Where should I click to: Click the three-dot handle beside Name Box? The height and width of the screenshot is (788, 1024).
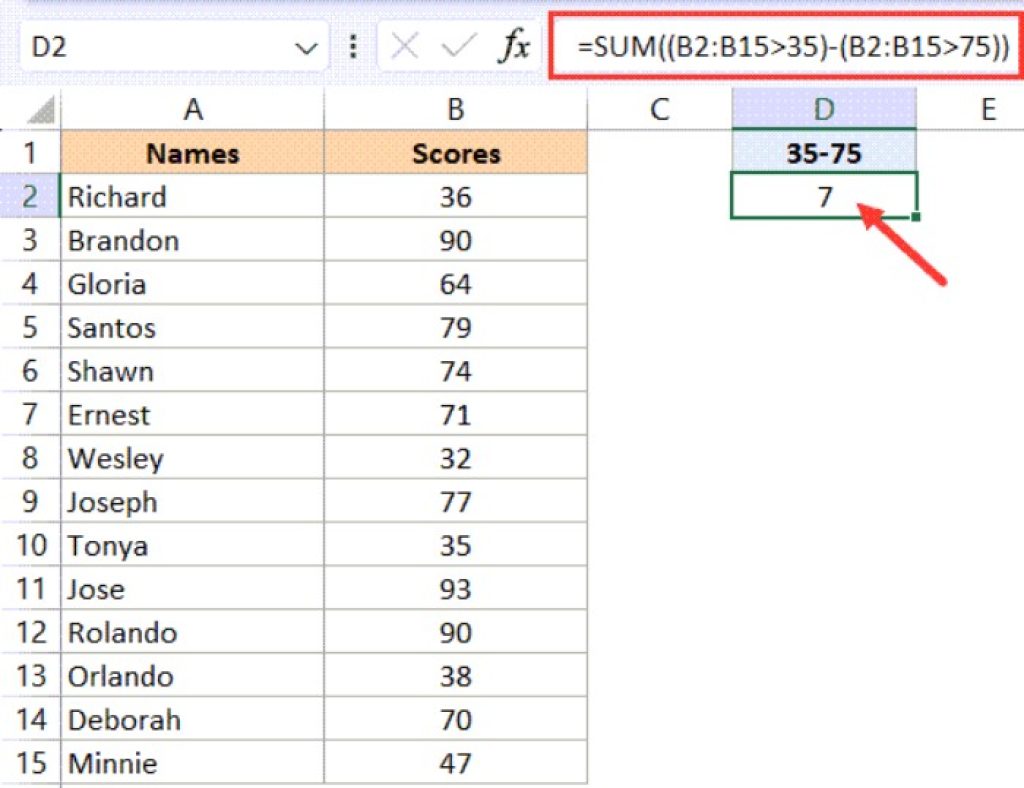point(352,47)
